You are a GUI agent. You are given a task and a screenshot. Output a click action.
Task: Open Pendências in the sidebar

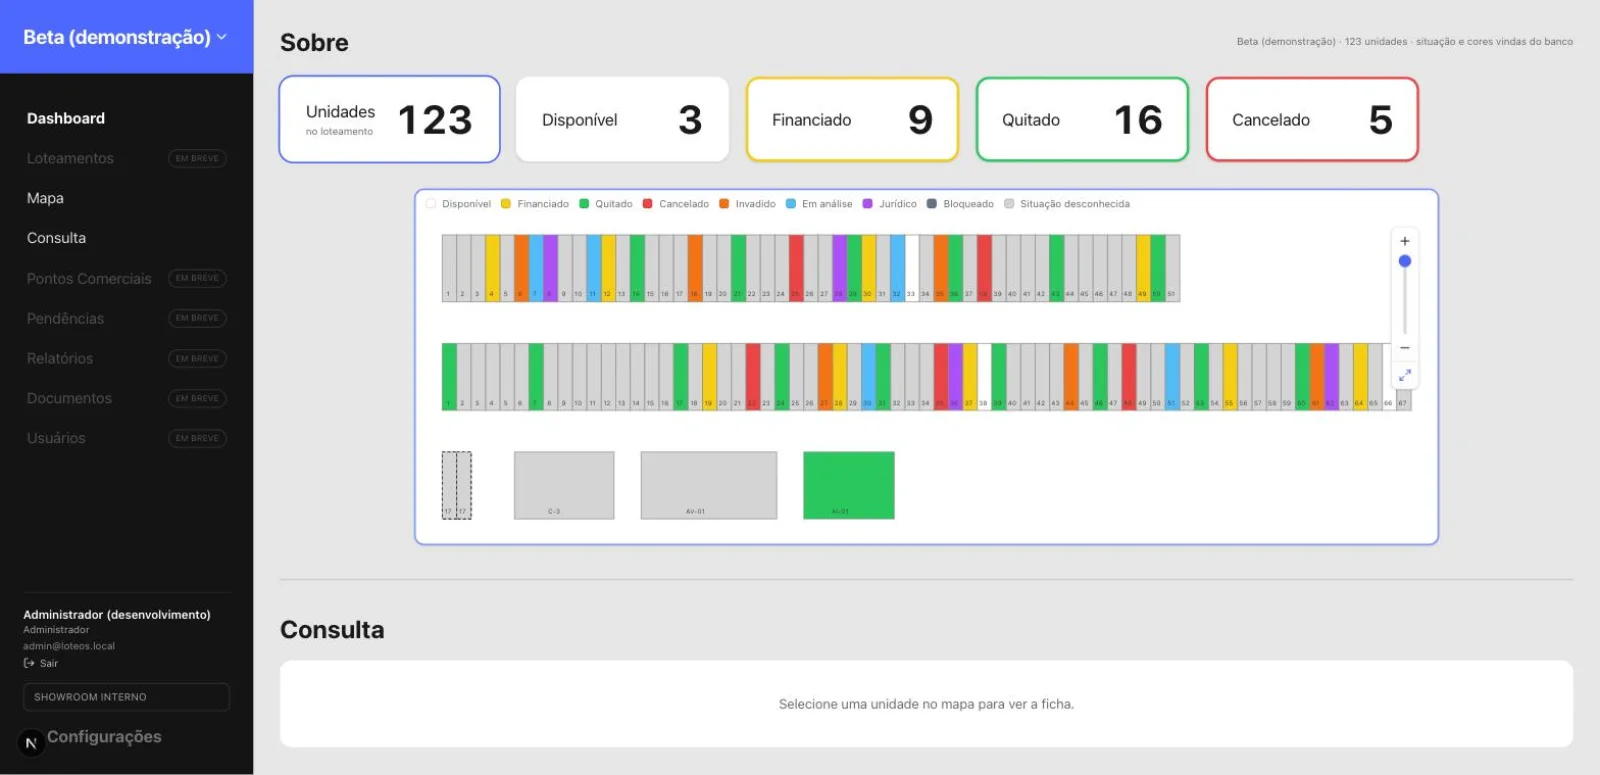coord(65,318)
